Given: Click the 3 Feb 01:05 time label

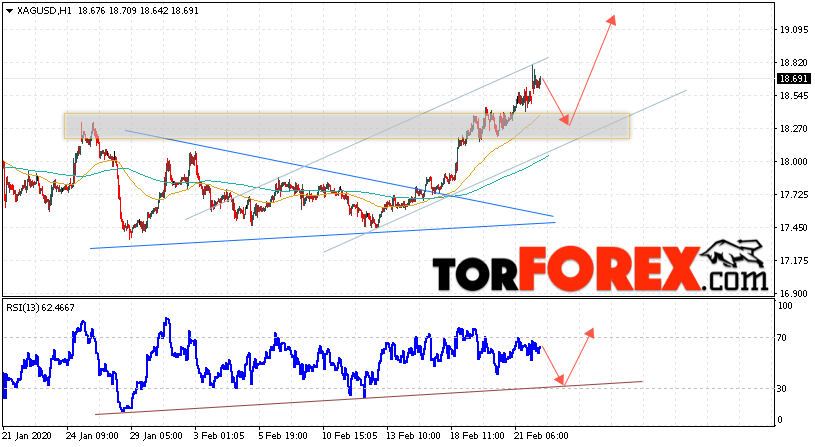Looking at the screenshot, I should [x=219, y=435].
